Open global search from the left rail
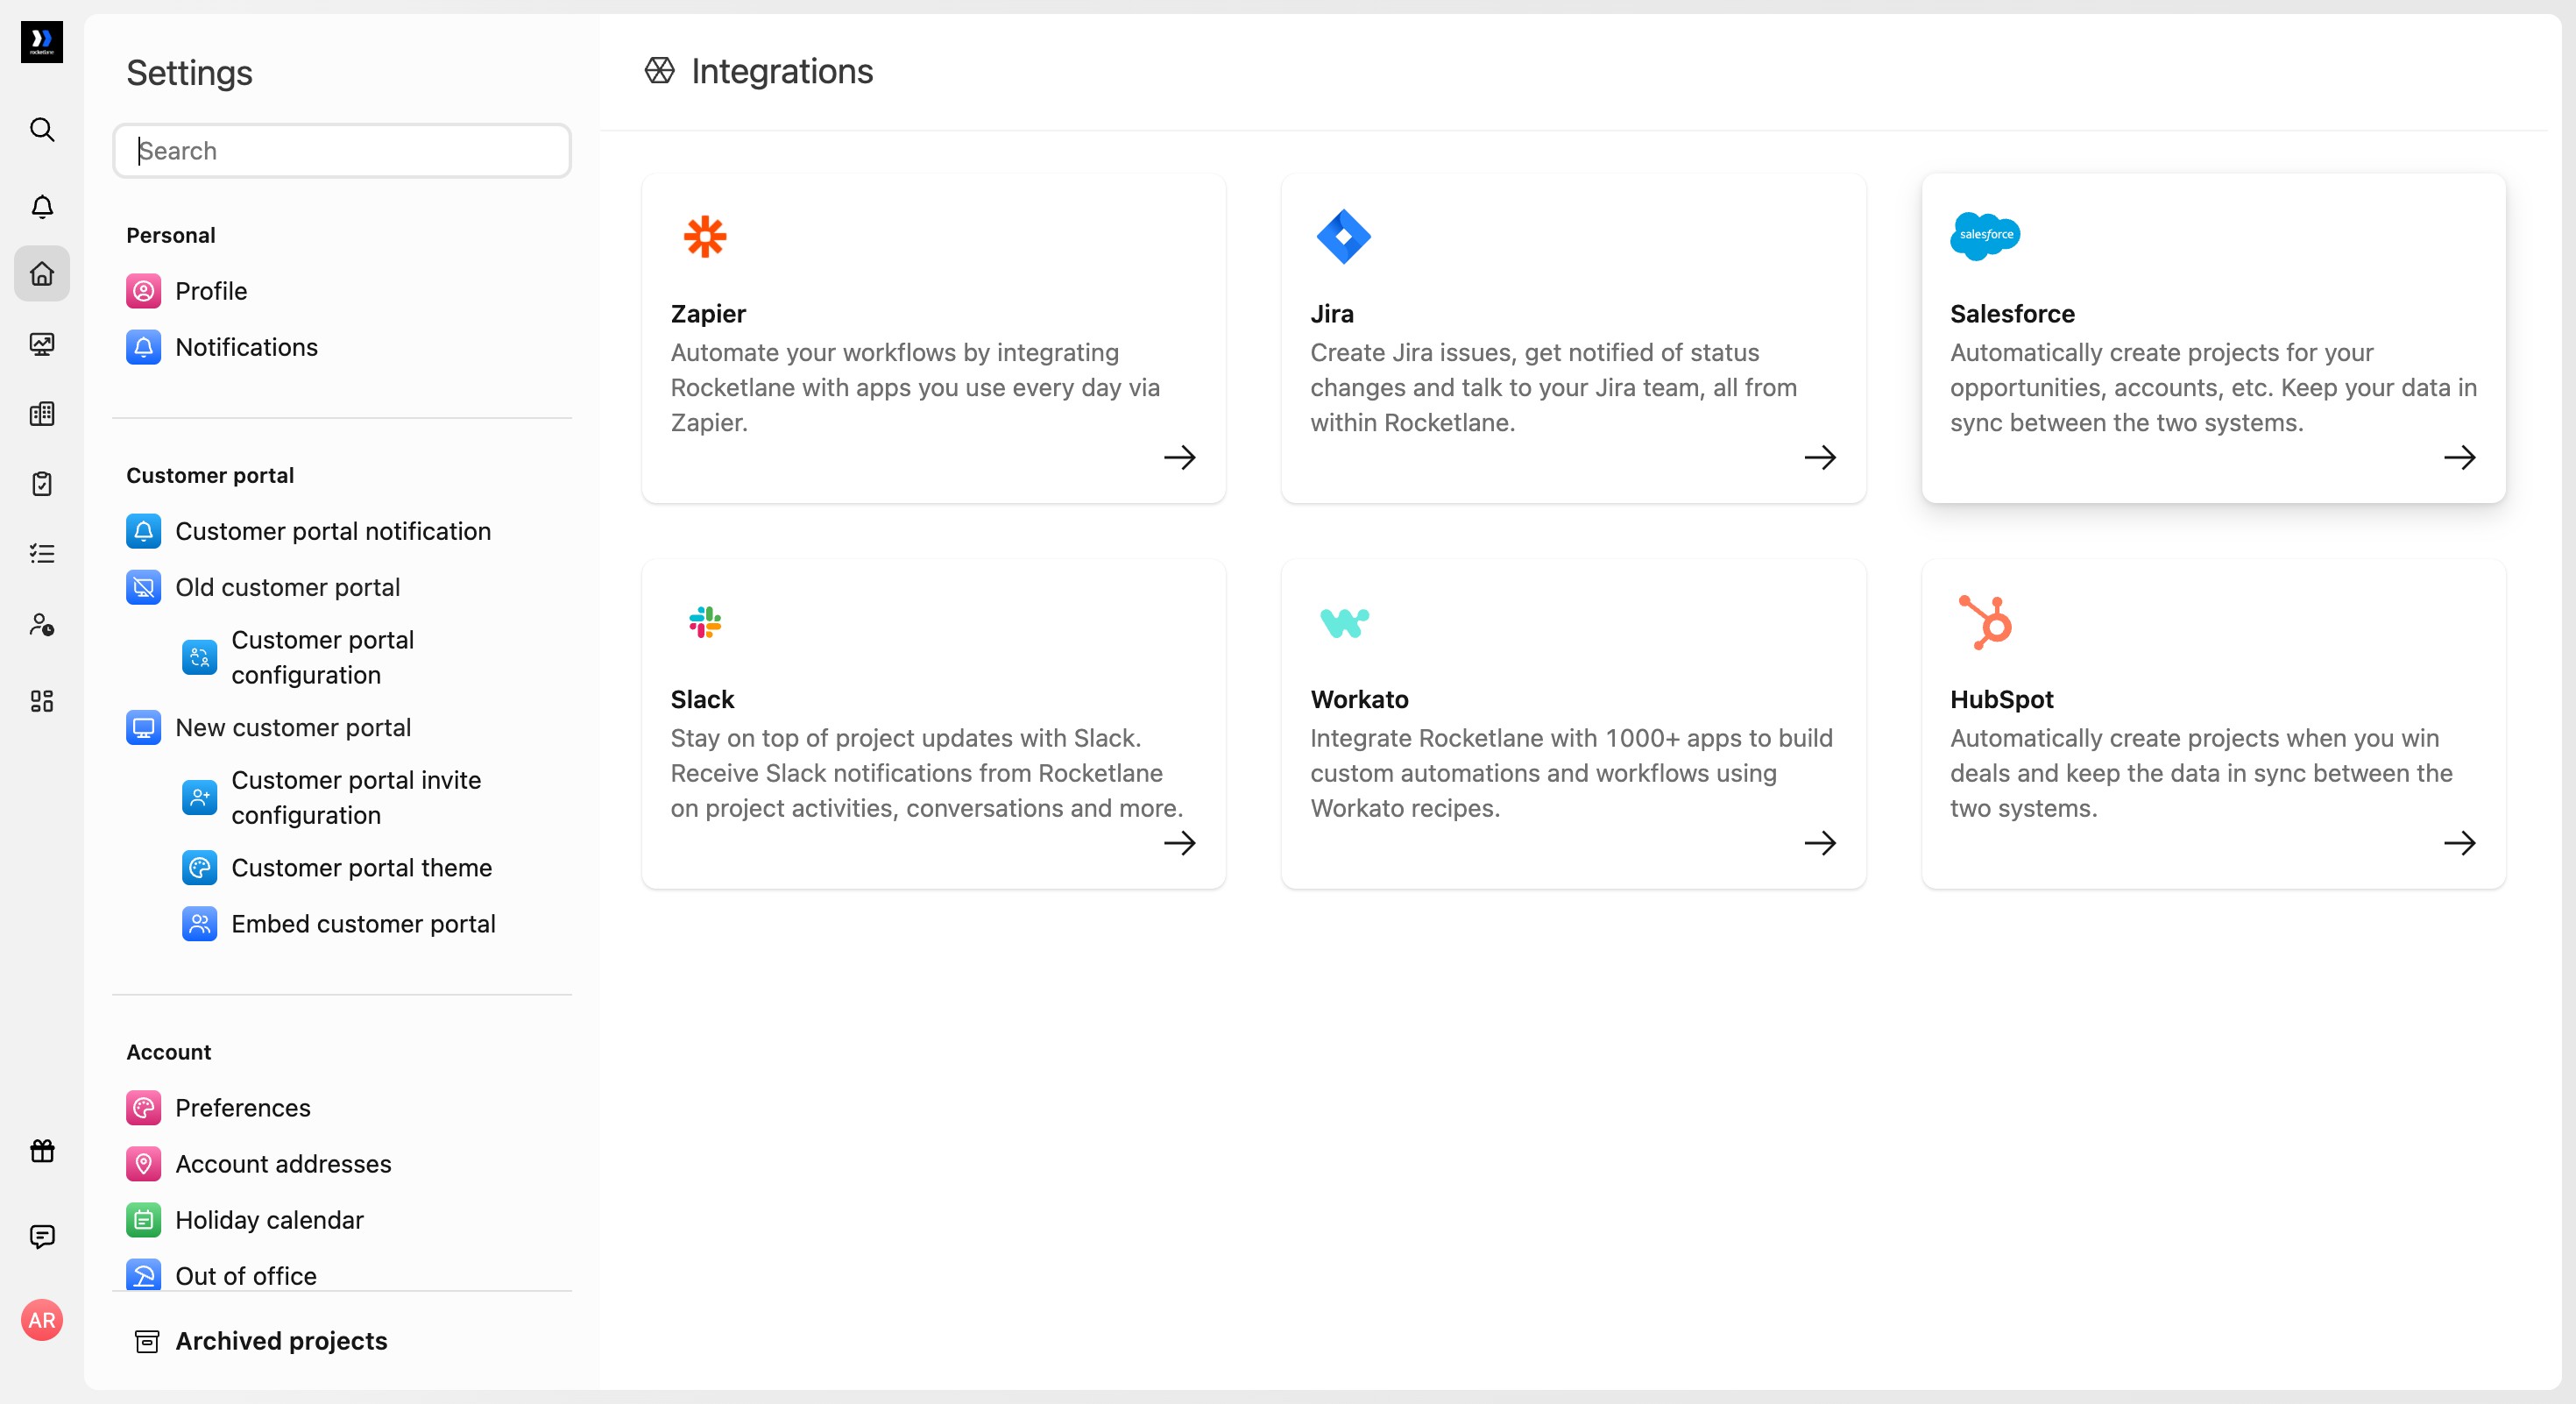Viewport: 2576px width, 1404px height. (42, 129)
